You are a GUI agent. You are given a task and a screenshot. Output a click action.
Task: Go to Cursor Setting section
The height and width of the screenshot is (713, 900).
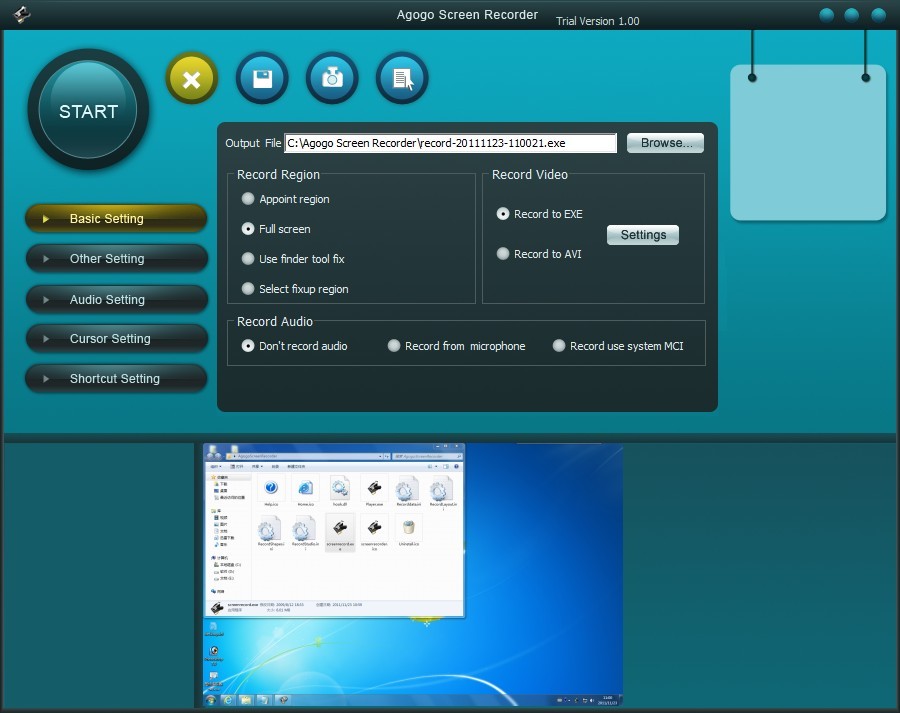(116, 339)
